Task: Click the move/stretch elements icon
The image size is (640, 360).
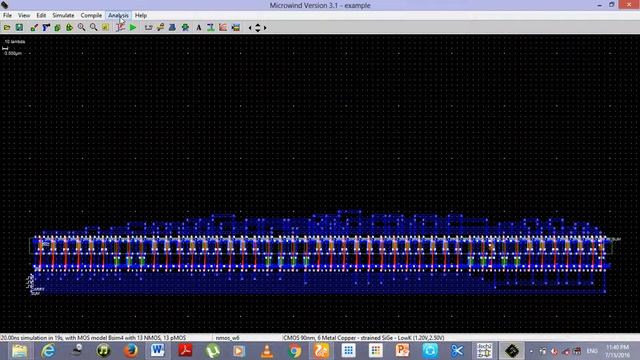Action: 69,27
